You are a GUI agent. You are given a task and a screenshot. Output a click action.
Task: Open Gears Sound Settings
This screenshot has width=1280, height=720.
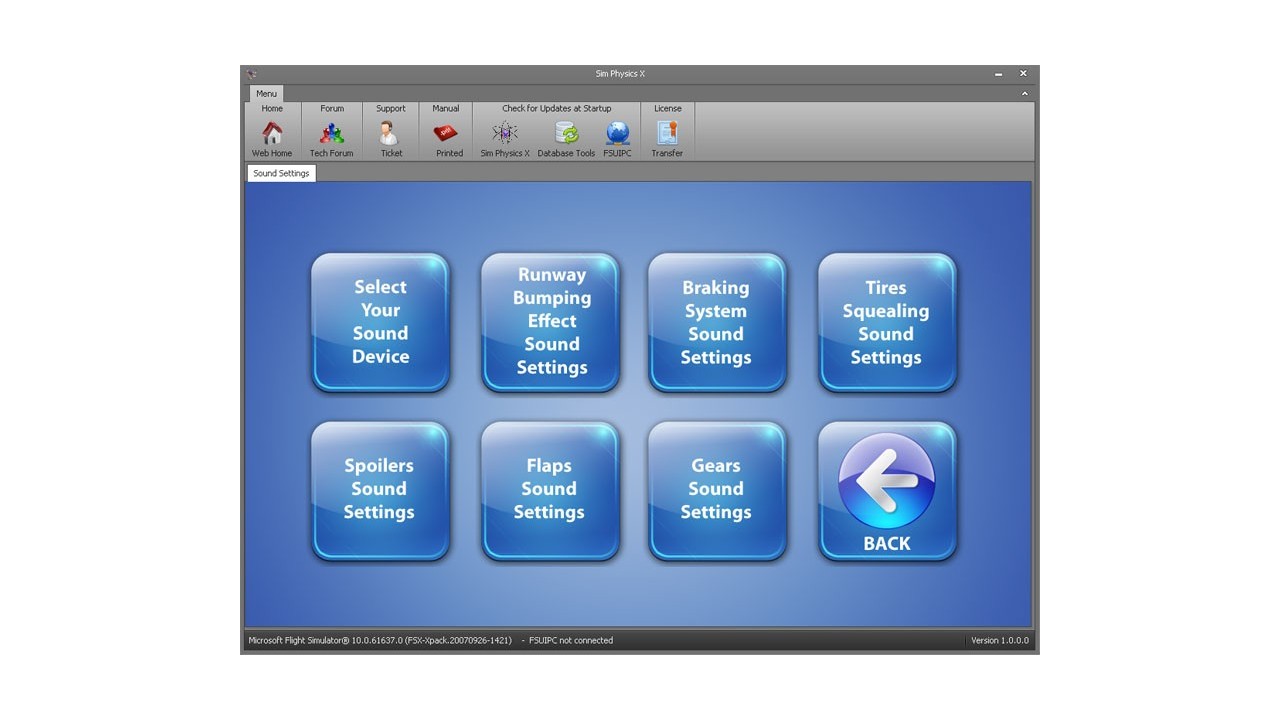coord(716,490)
